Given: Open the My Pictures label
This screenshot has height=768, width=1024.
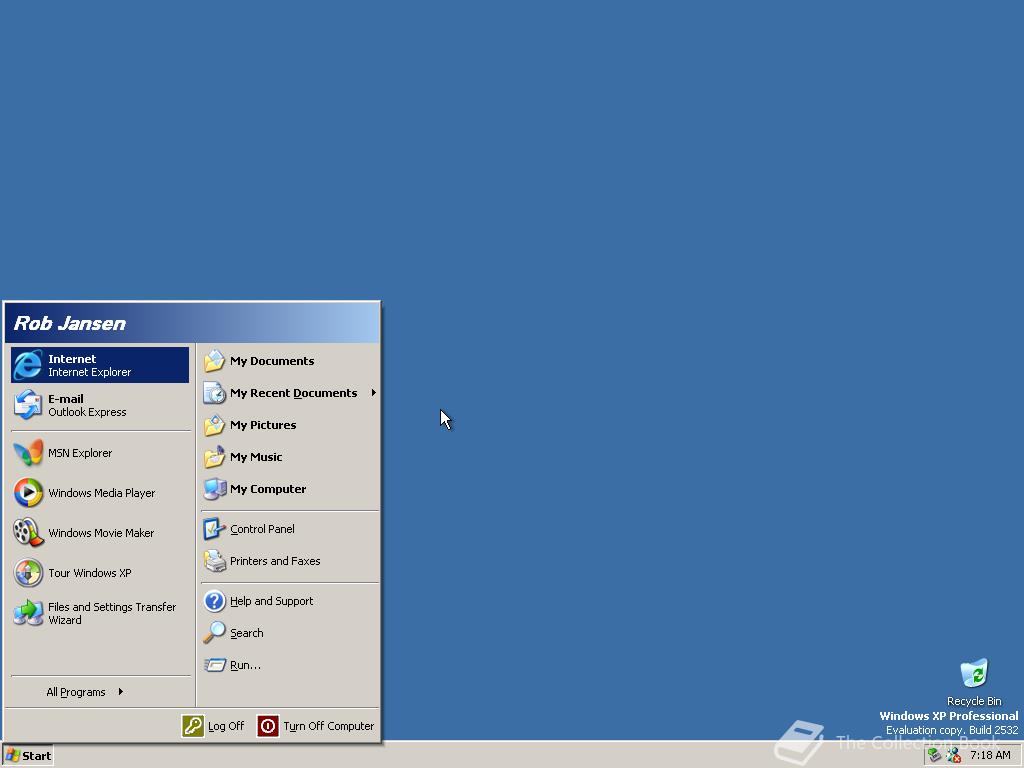Looking at the screenshot, I should tap(263, 425).
